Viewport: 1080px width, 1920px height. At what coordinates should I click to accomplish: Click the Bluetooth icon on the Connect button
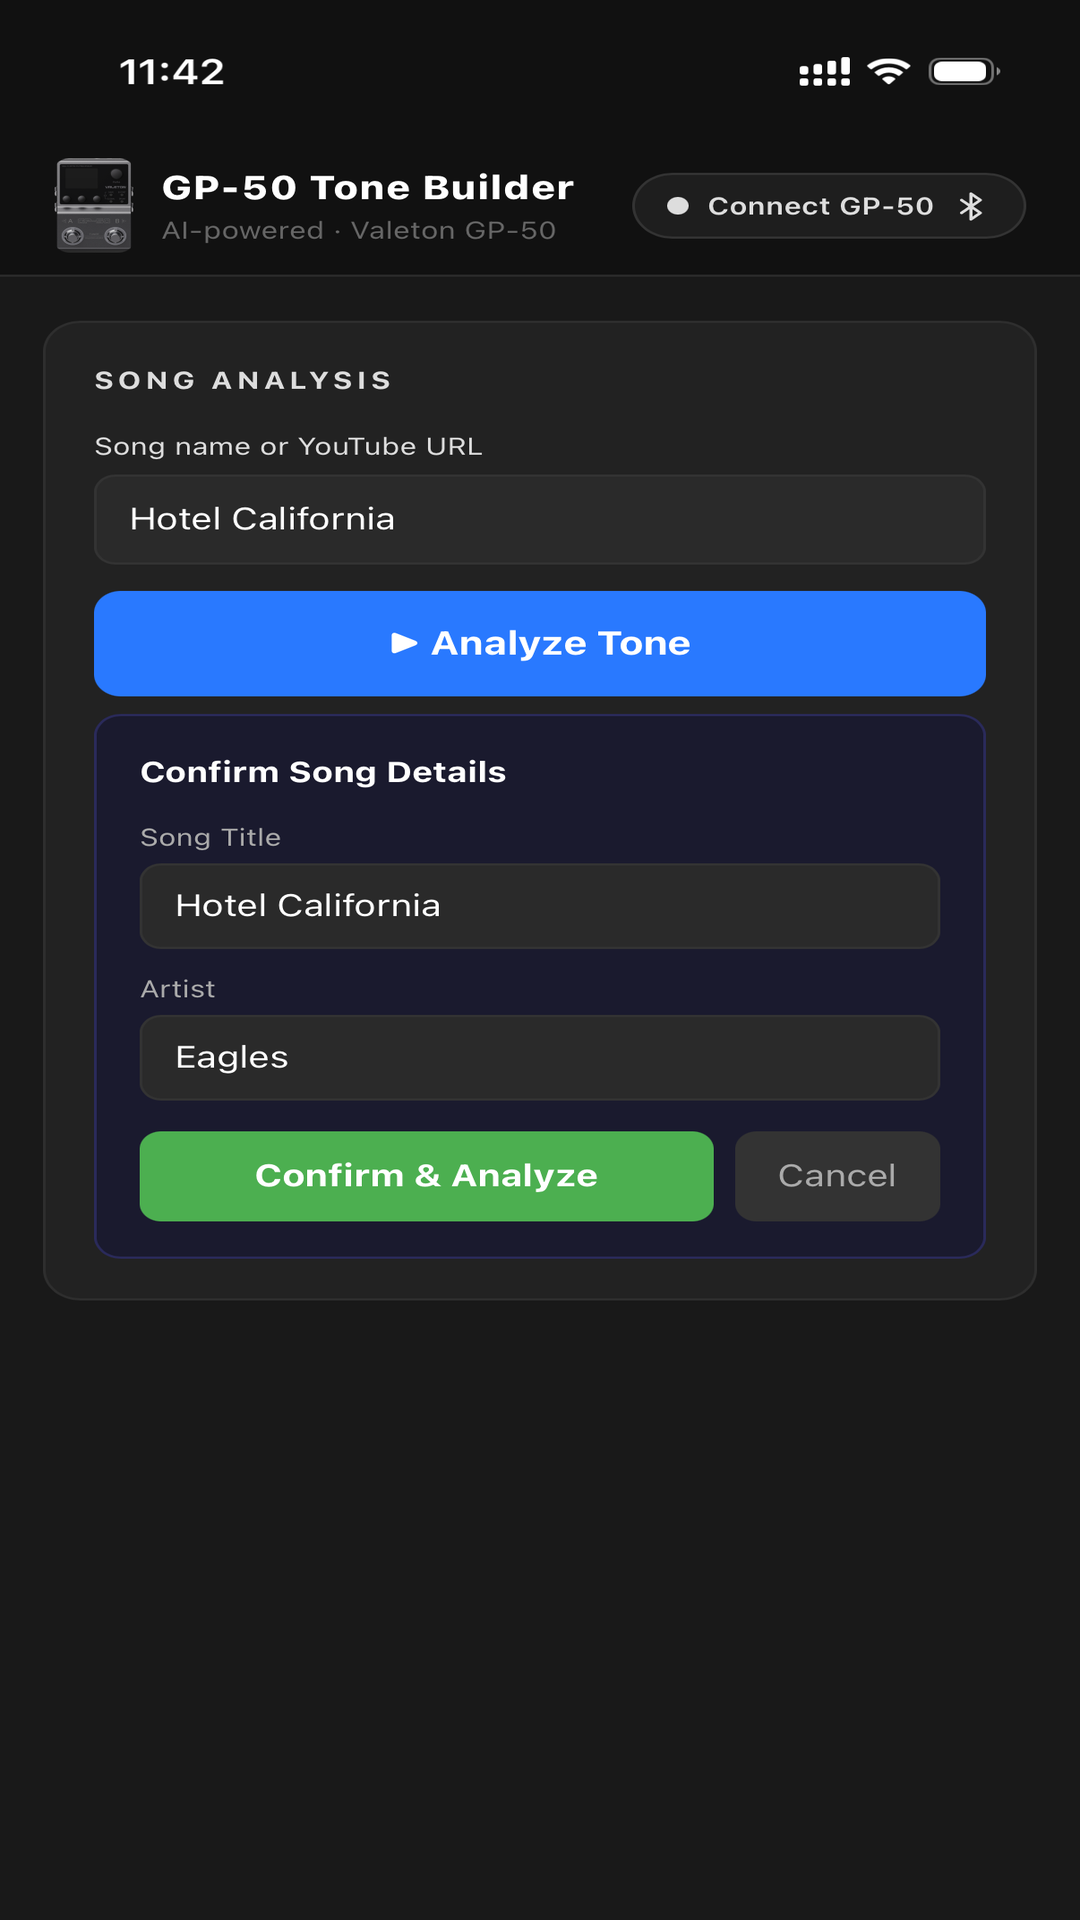(x=971, y=205)
